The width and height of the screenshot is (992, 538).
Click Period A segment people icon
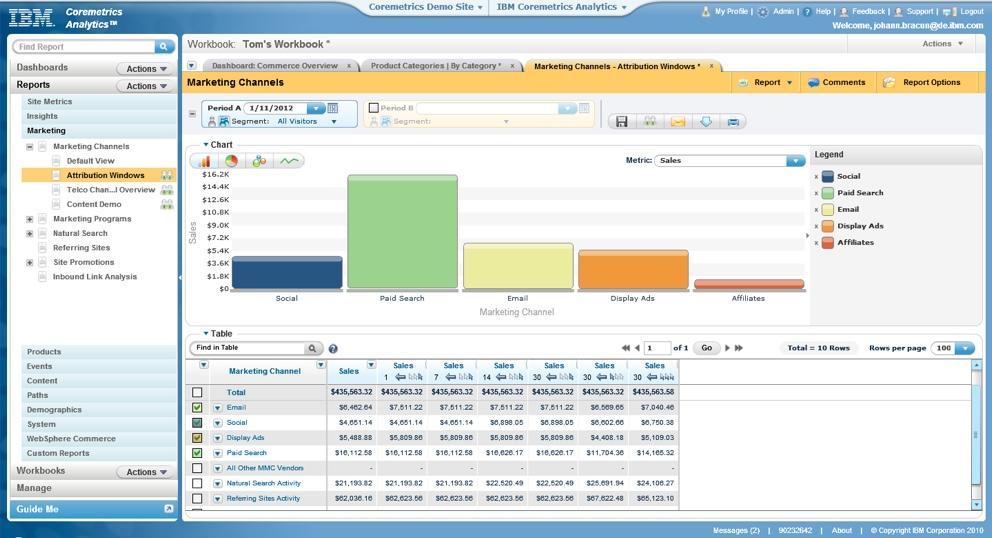[224, 122]
